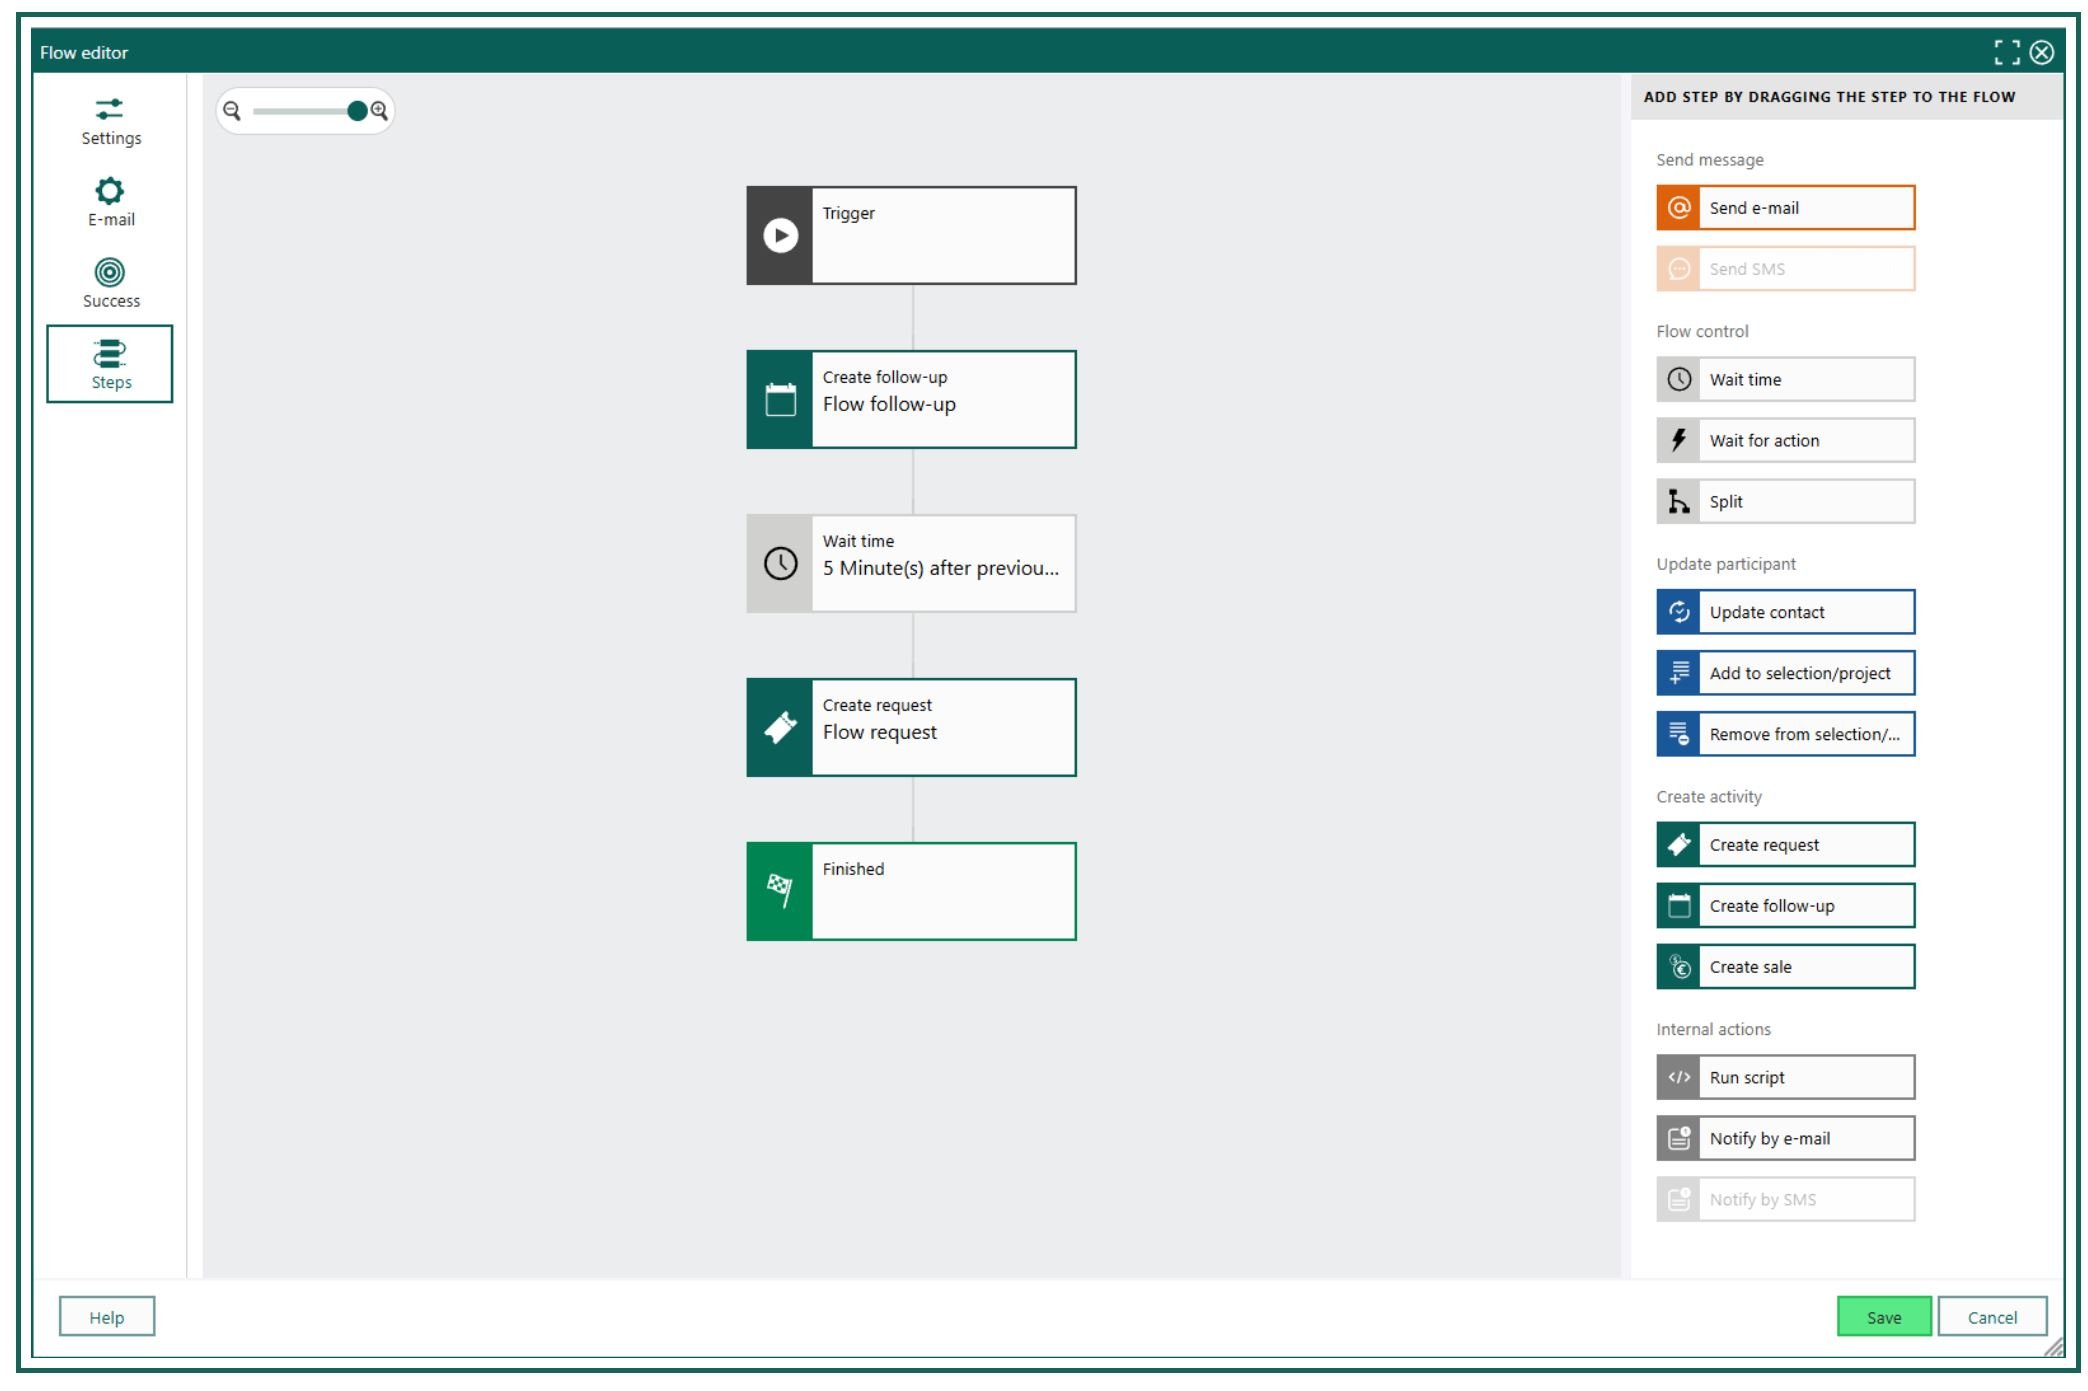Select the Send e-mail step icon

point(1679,208)
